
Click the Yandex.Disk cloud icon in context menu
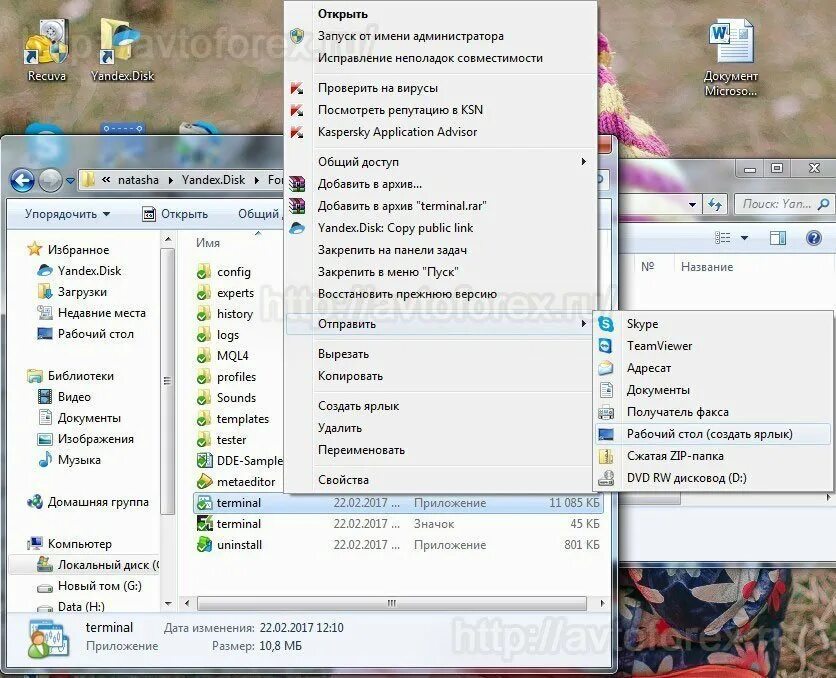coord(297,228)
